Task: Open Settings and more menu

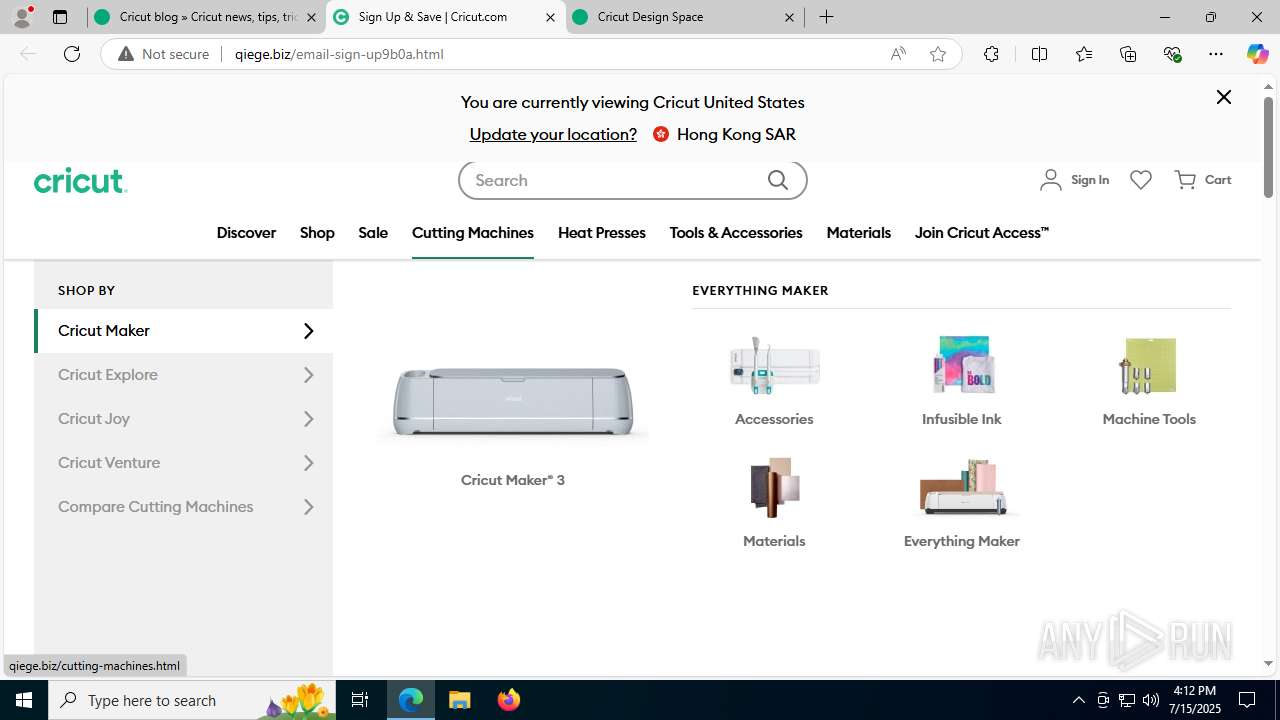Action: pyautogui.click(x=1216, y=54)
